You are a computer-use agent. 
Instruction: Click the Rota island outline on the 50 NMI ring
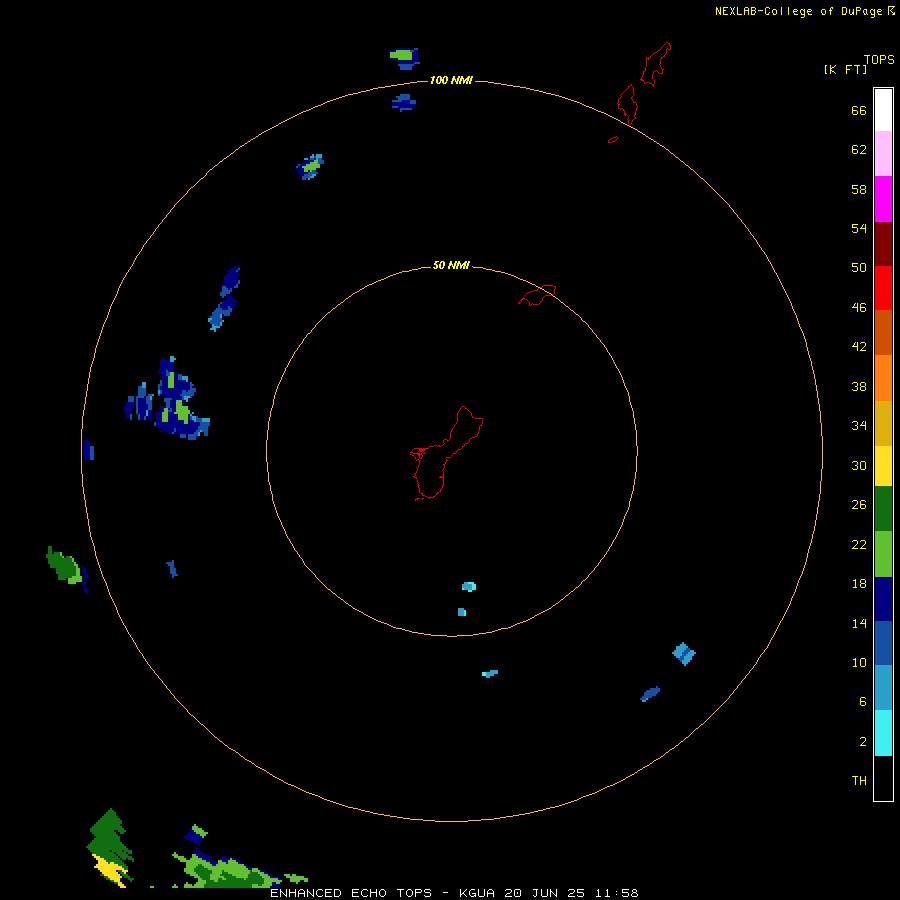coord(537,295)
